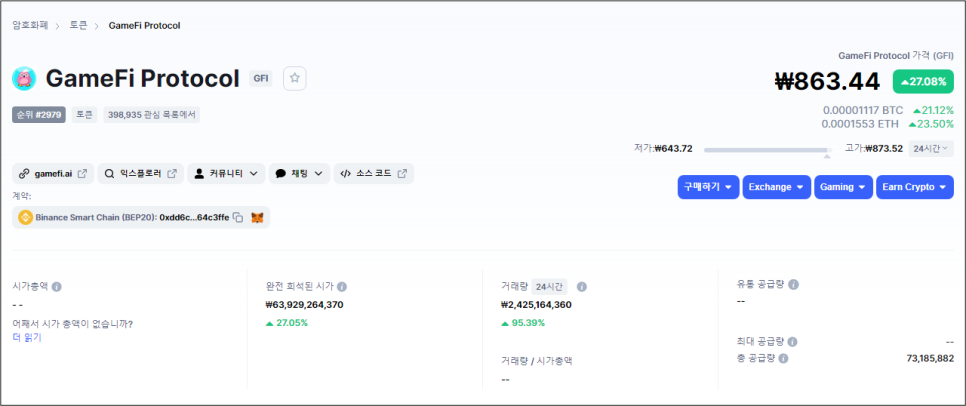Click the 0.0001553 ETH price
The image size is (966, 406).
click(862, 124)
